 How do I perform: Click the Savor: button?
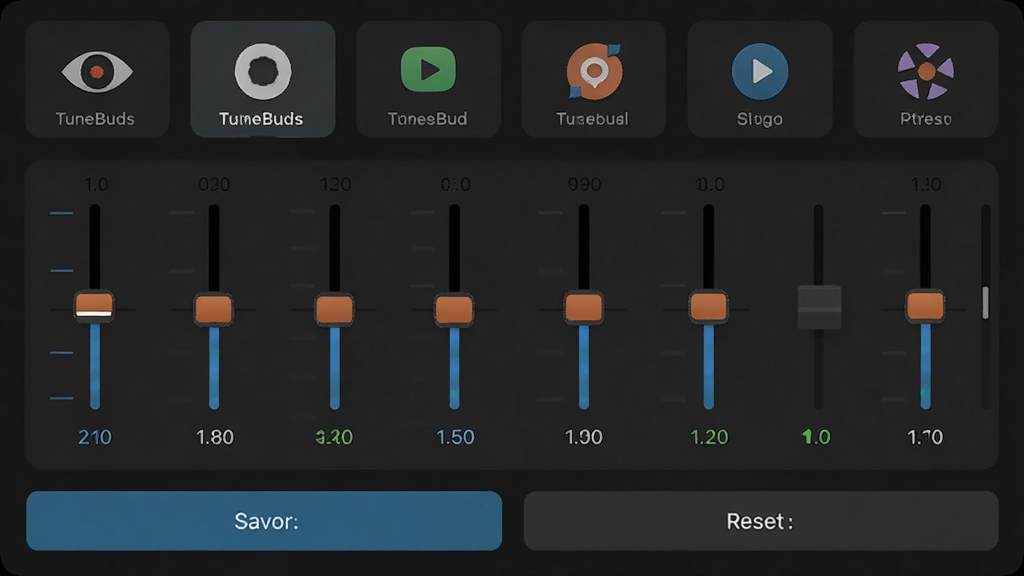pyautogui.click(x=264, y=520)
